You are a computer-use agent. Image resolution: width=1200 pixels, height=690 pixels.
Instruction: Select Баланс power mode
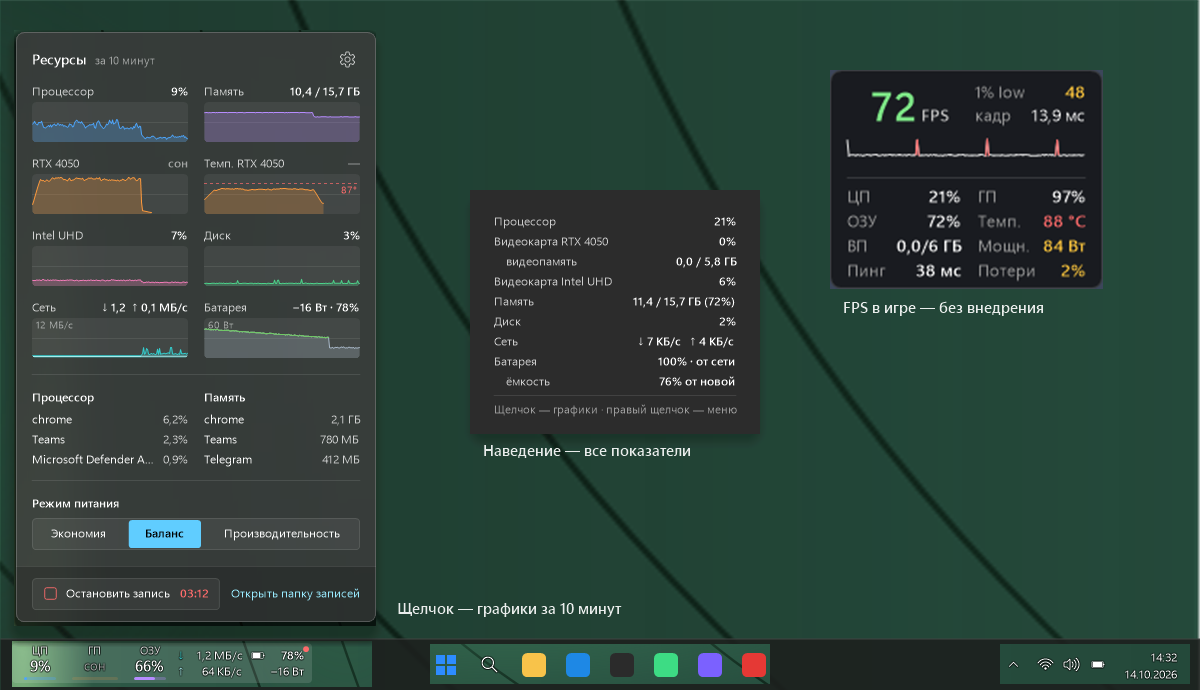click(x=165, y=534)
